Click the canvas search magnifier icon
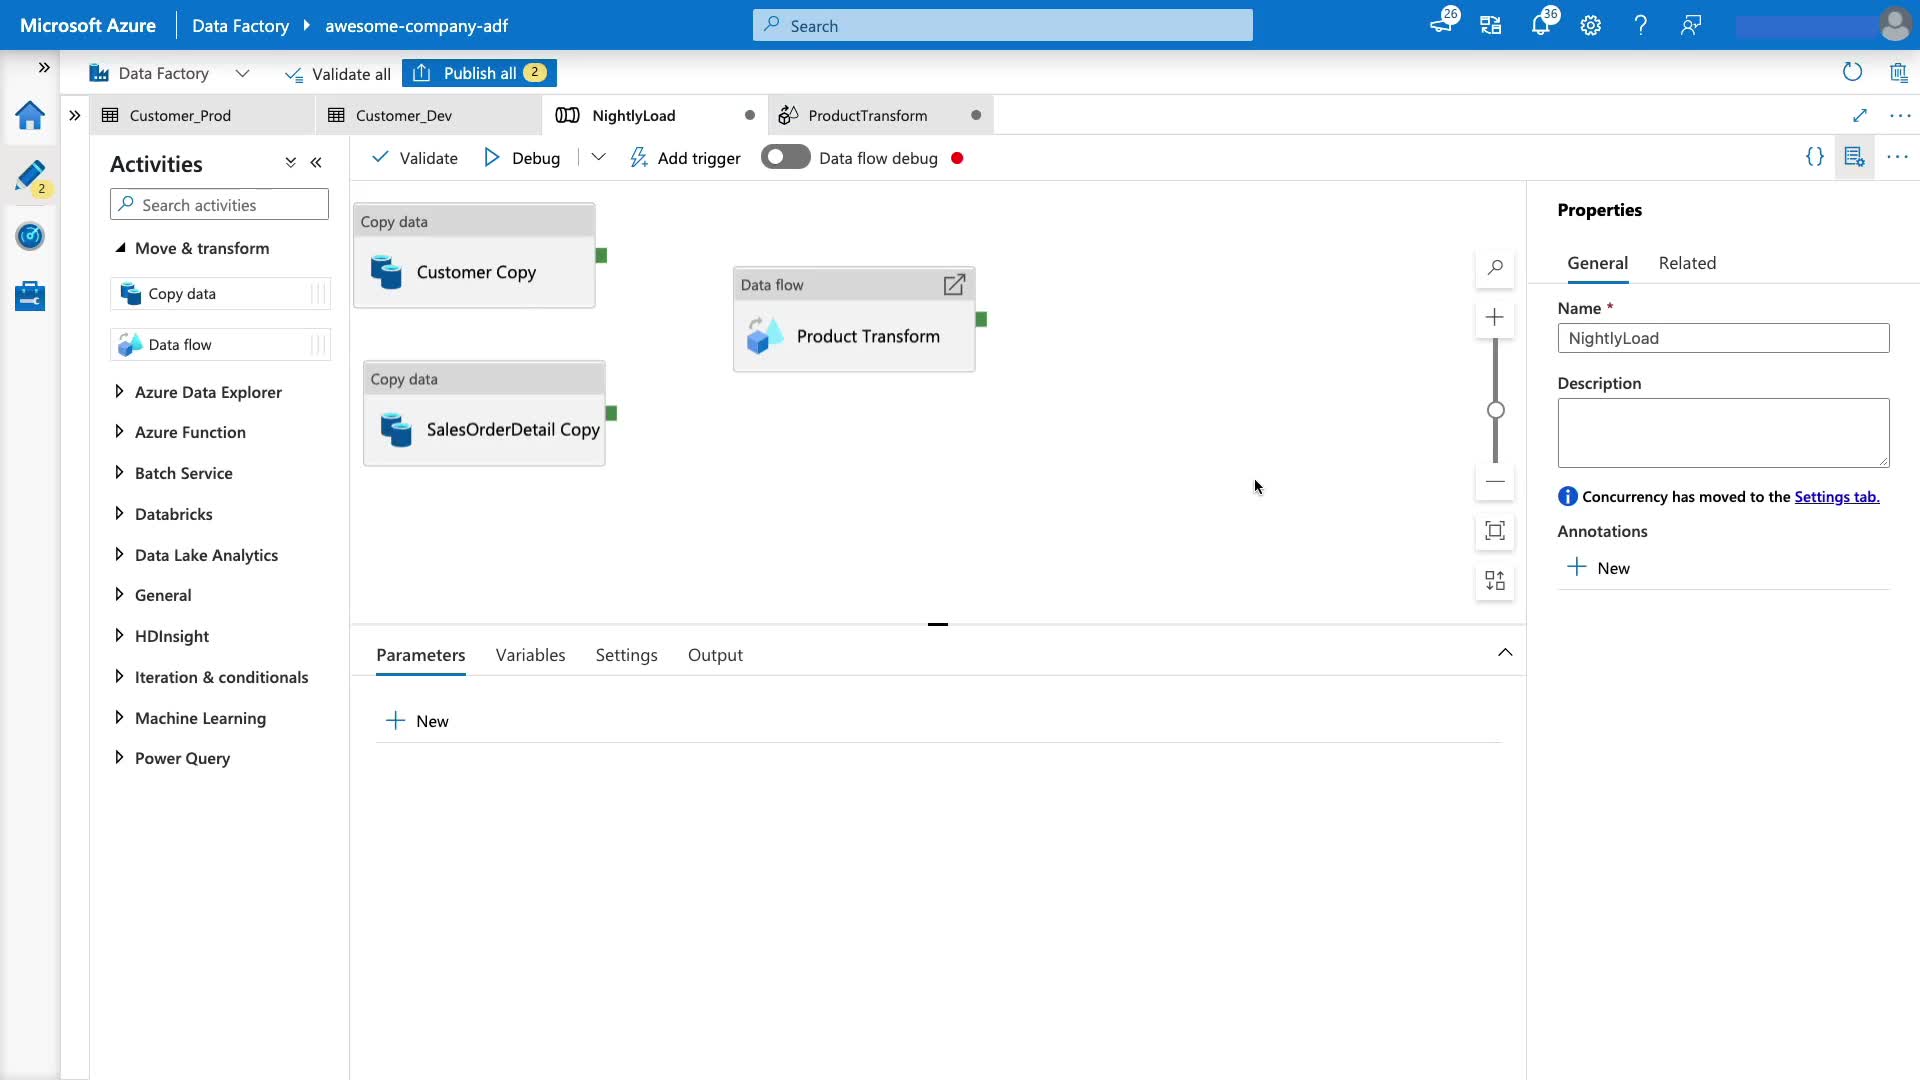Image resolution: width=1920 pixels, height=1080 pixels. coord(1495,268)
